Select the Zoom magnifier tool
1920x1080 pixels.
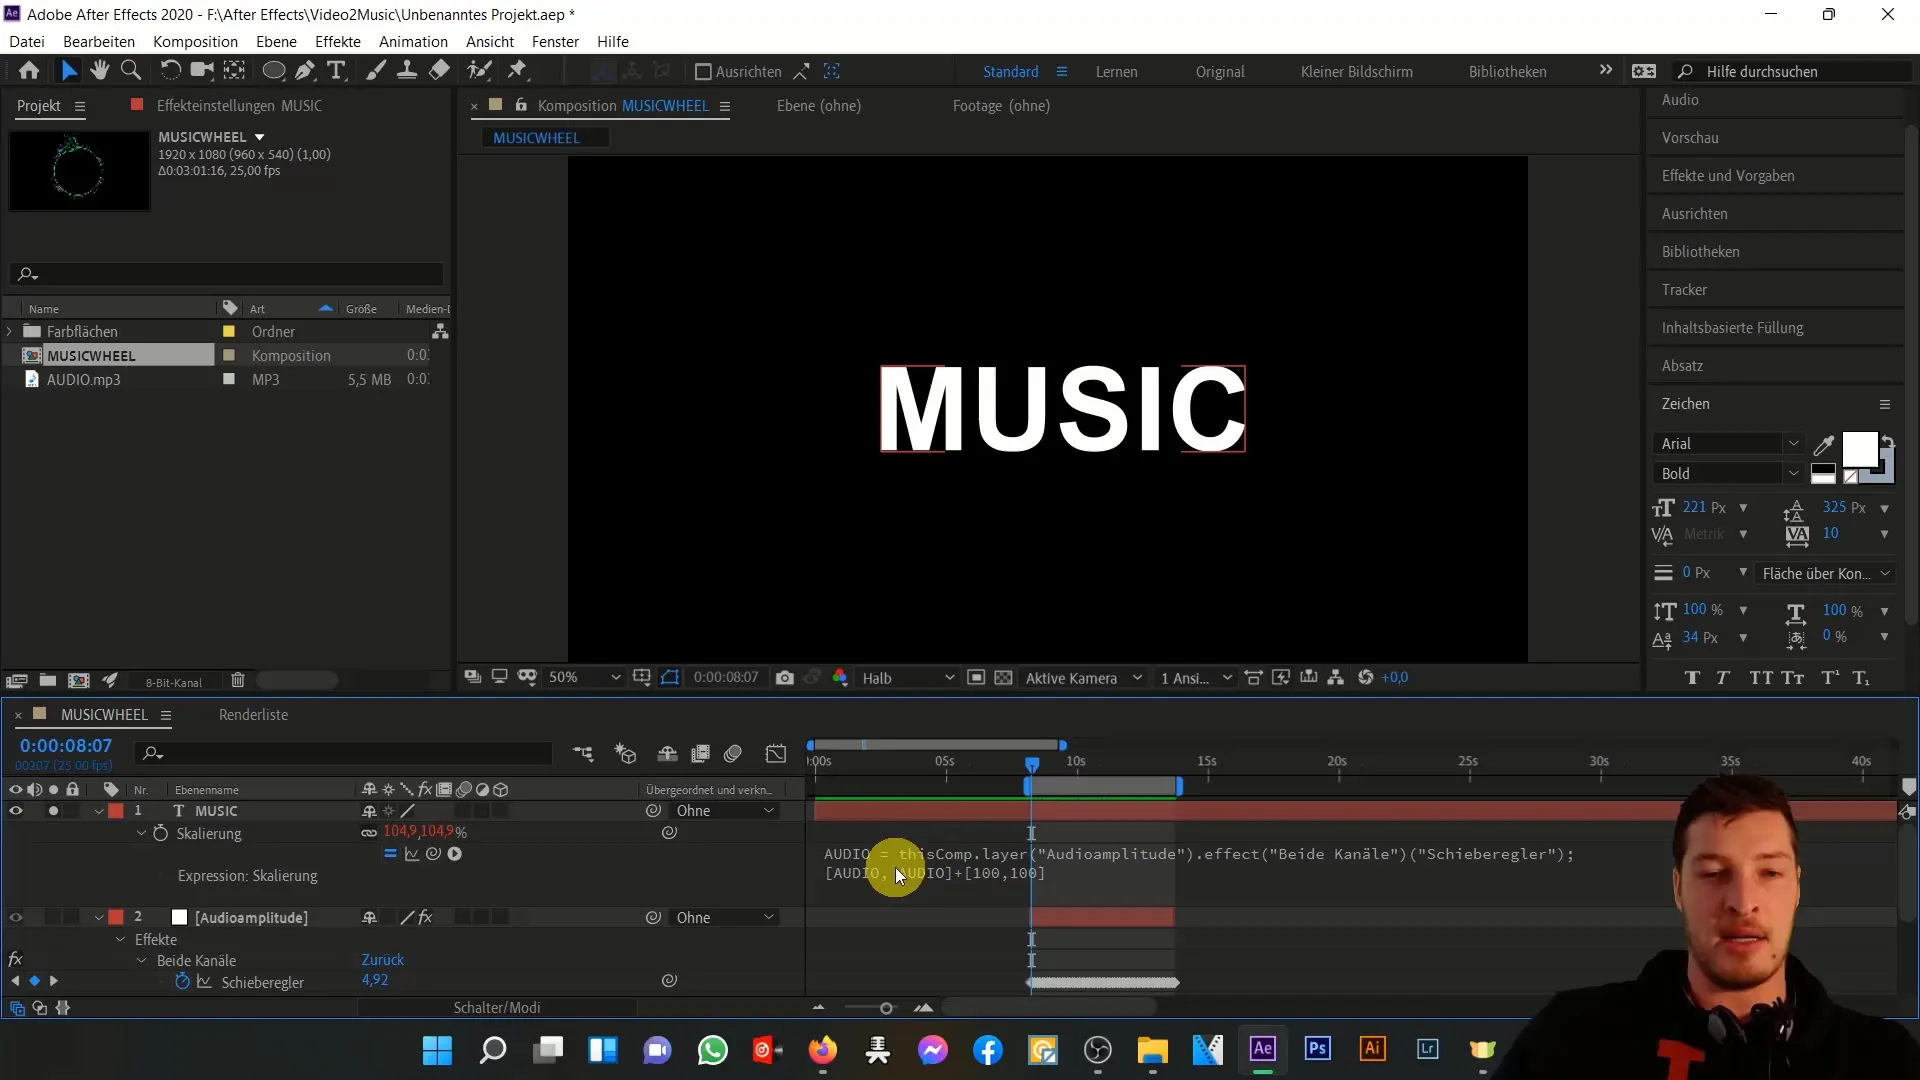pos(130,71)
